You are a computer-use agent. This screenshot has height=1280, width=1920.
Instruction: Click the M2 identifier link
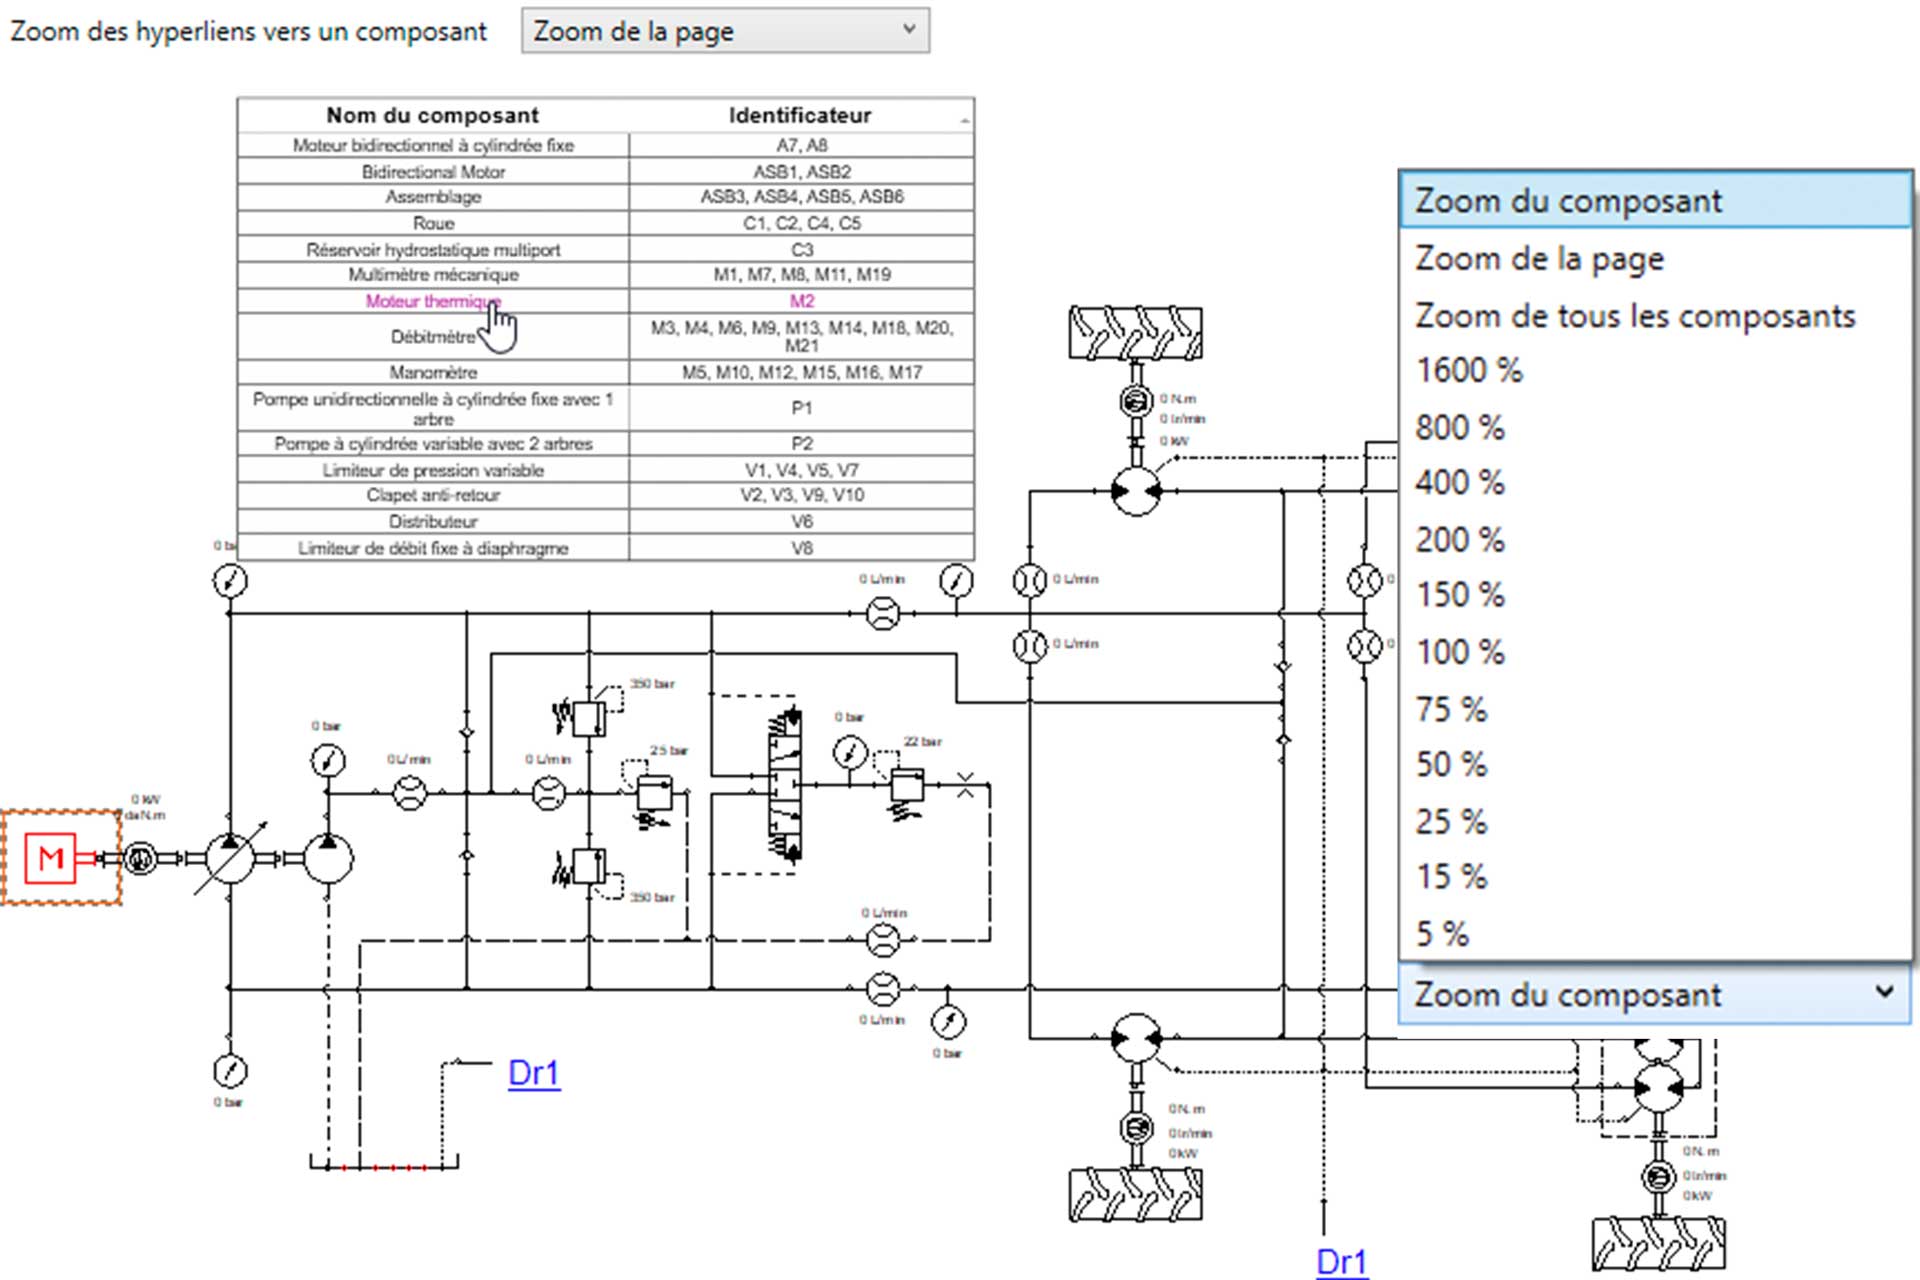click(x=802, y=301)
